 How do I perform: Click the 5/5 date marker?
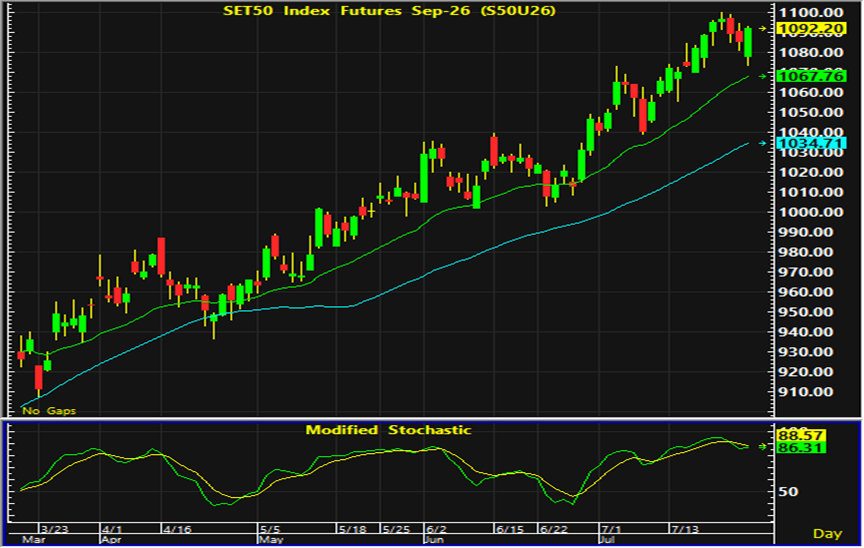[x=270, y=529]
